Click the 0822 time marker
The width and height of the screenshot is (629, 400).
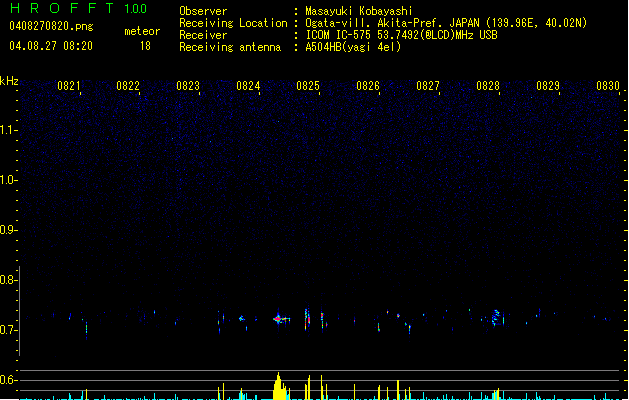[128, 86]
